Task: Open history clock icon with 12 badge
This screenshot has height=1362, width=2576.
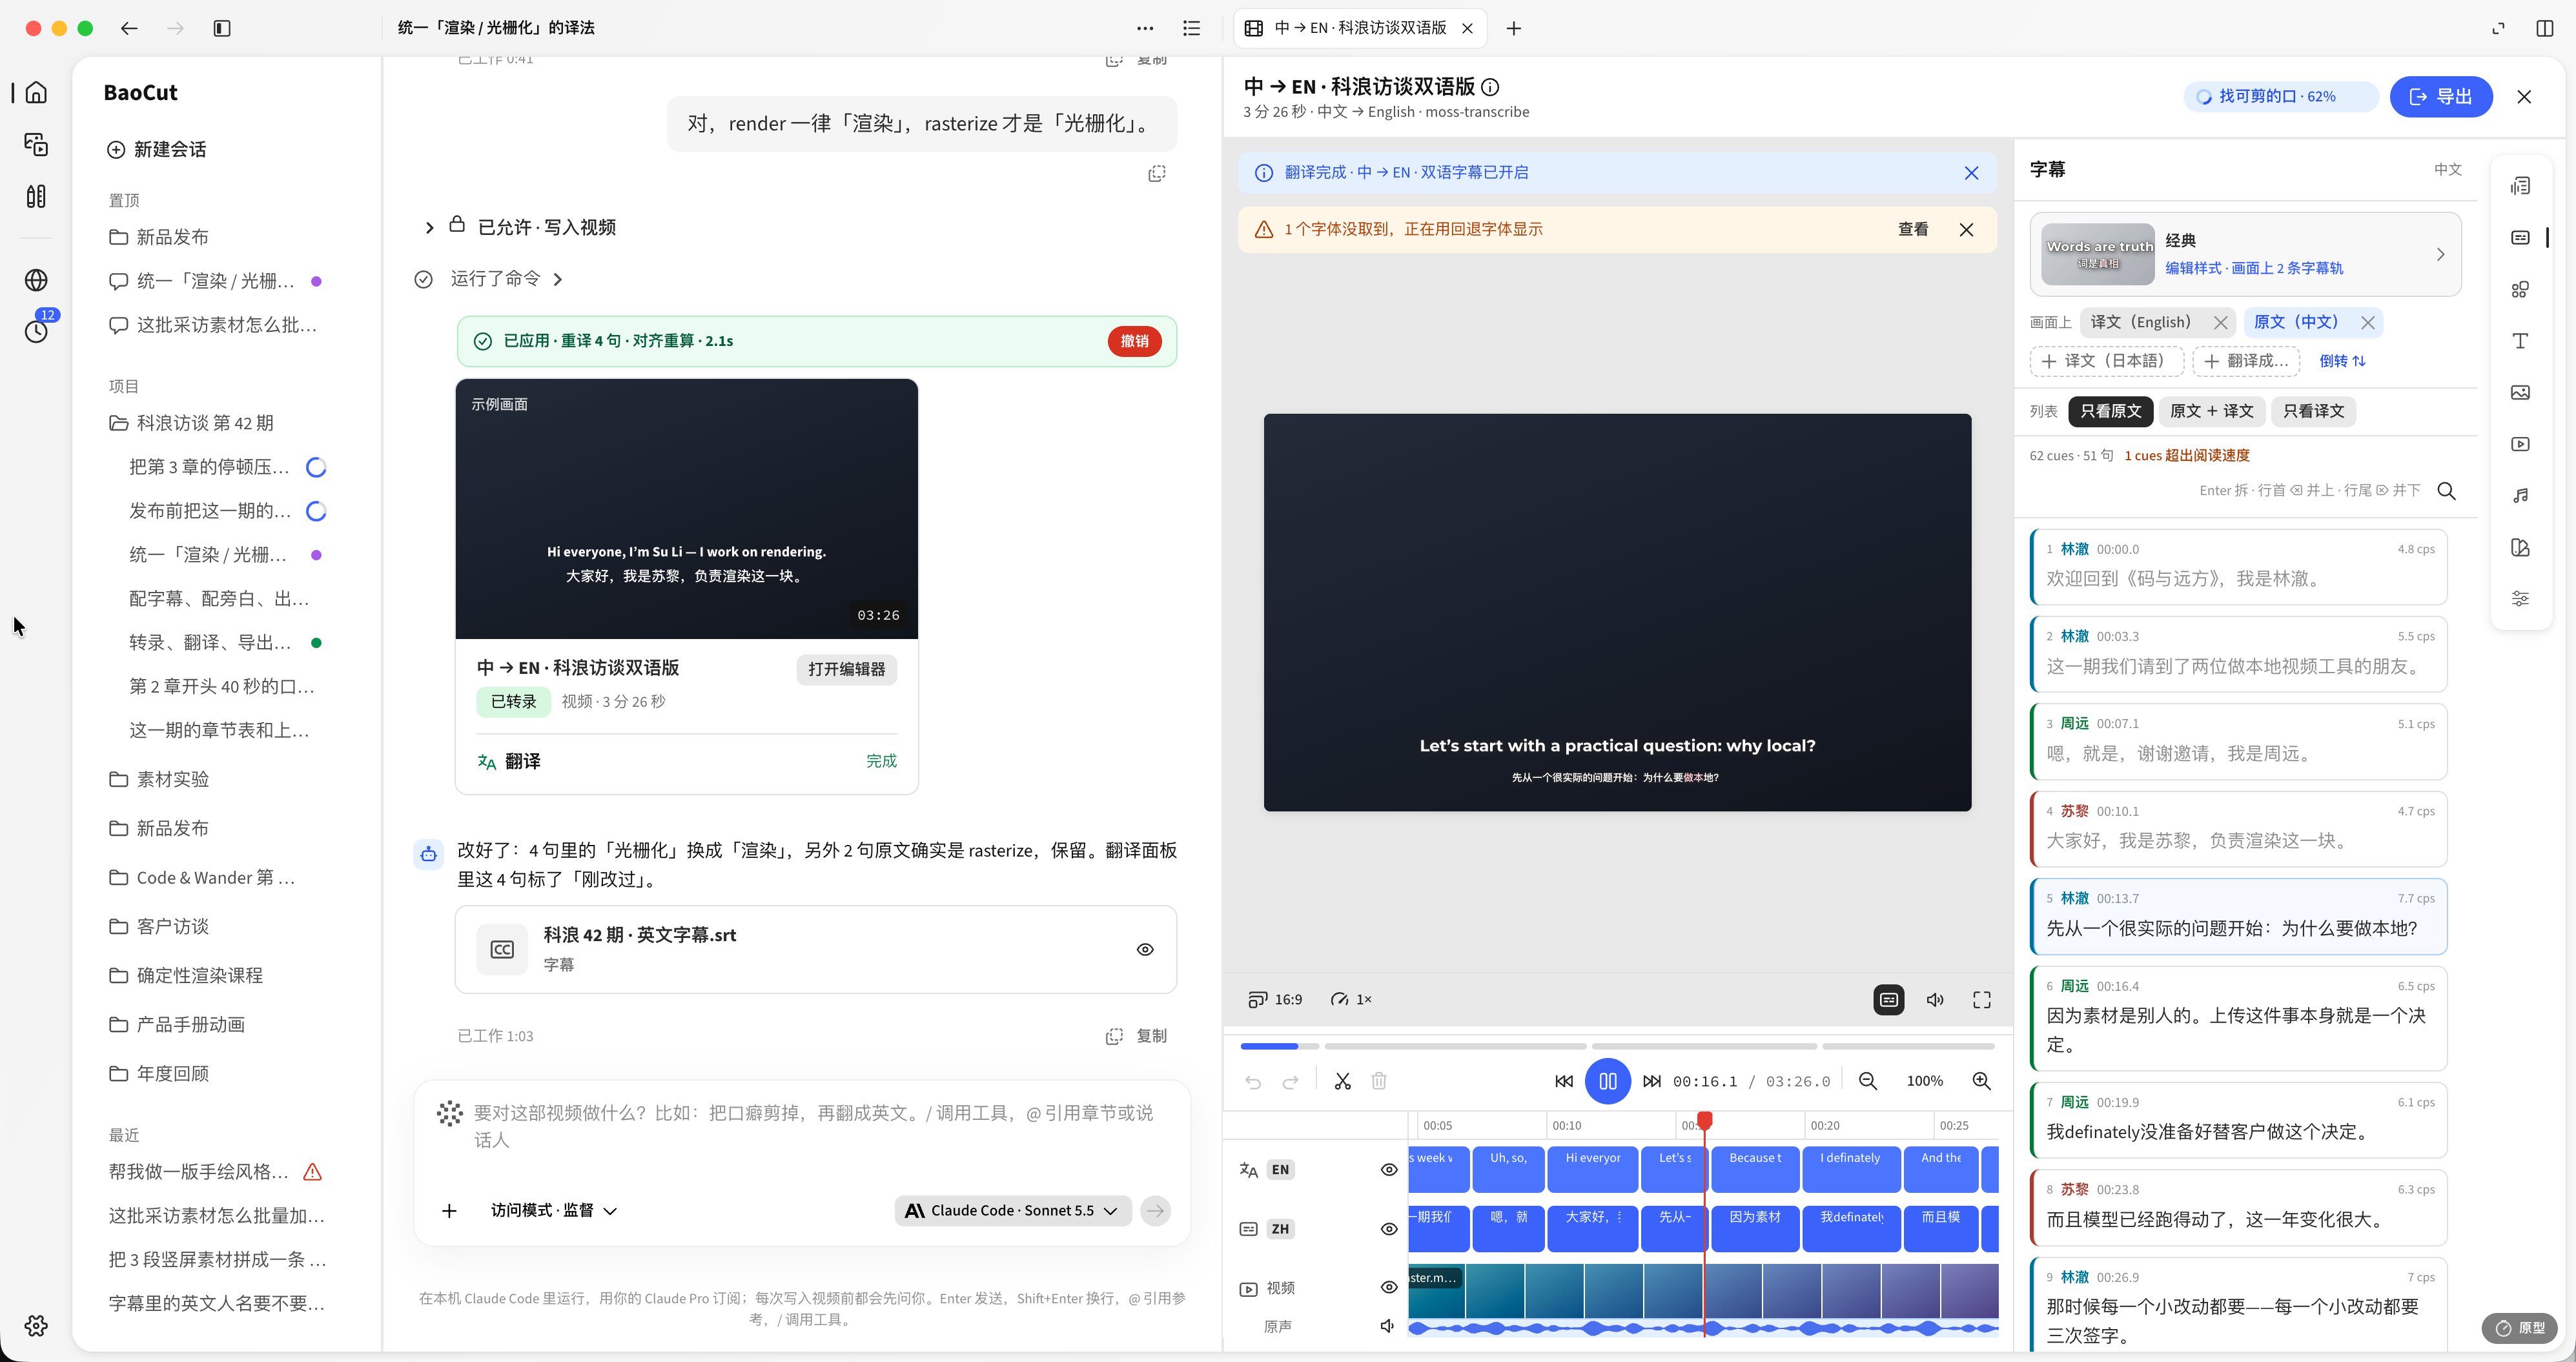Action: coord(36,330)
